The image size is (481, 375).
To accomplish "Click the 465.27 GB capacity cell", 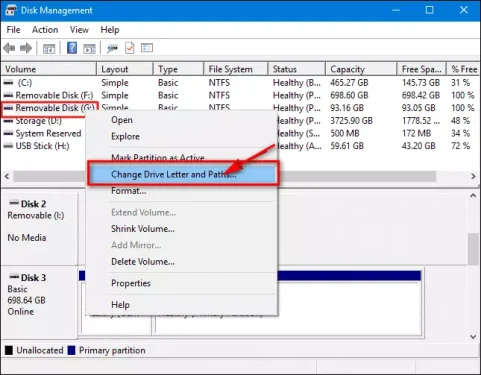I will click(x=349, y=83).
